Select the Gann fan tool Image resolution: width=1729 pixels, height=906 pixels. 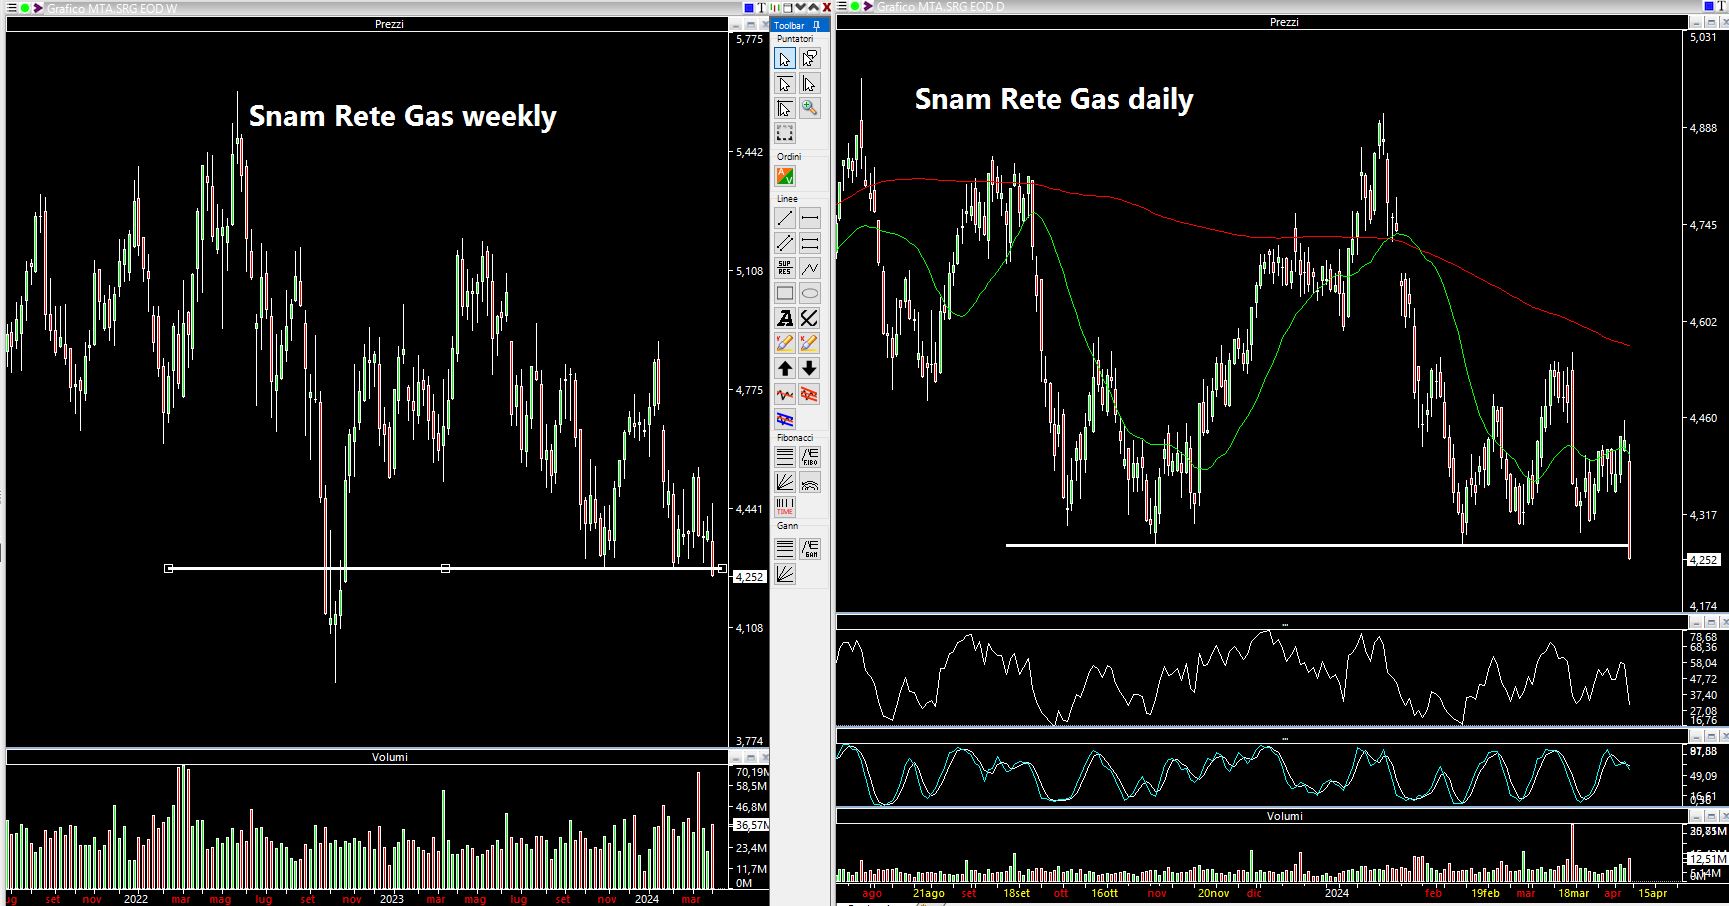click(785, 573)
